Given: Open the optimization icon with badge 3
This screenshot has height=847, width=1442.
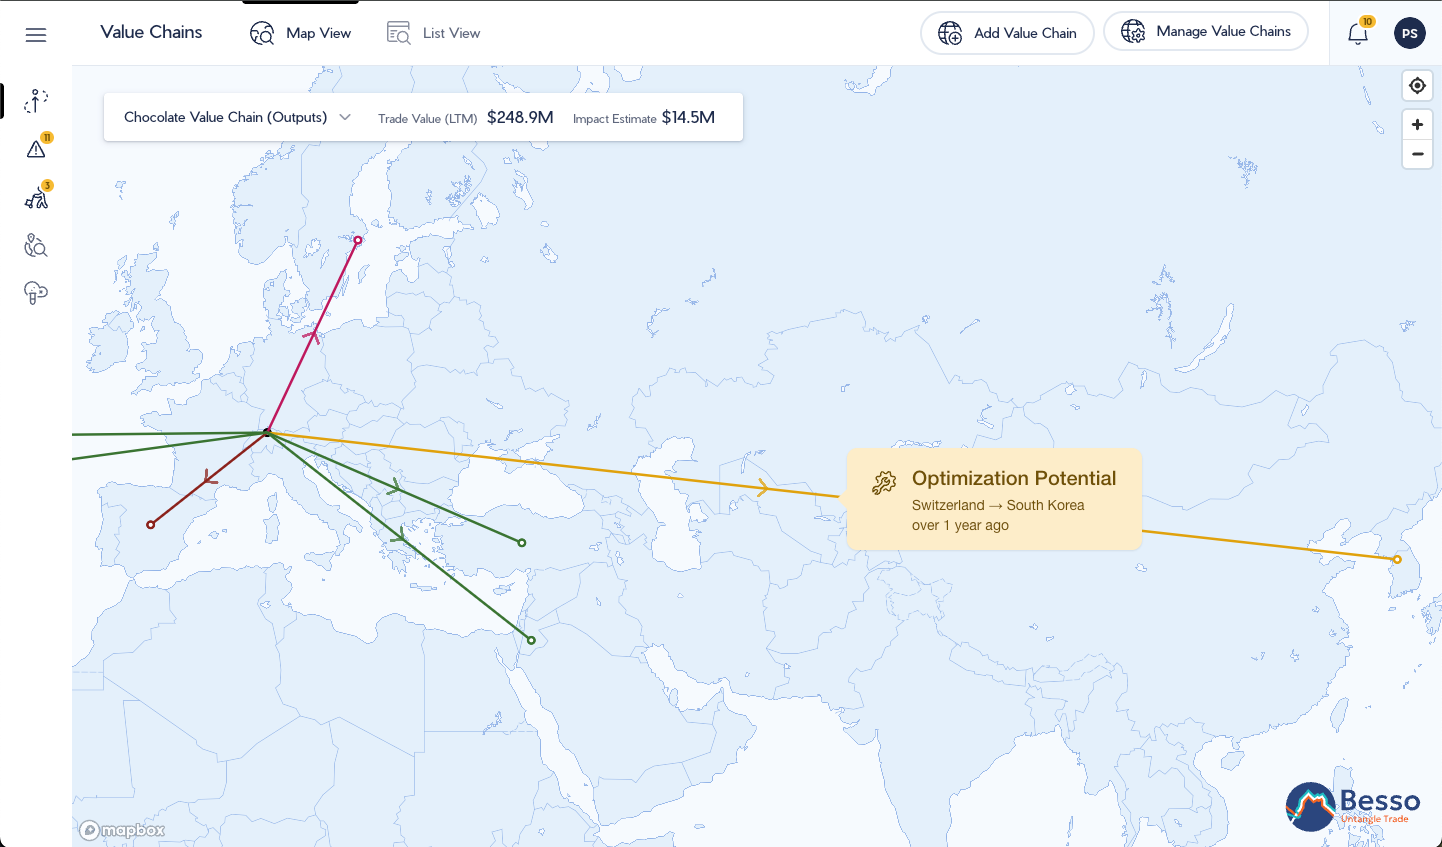Looking at the screenshot, I should point(37,197).
